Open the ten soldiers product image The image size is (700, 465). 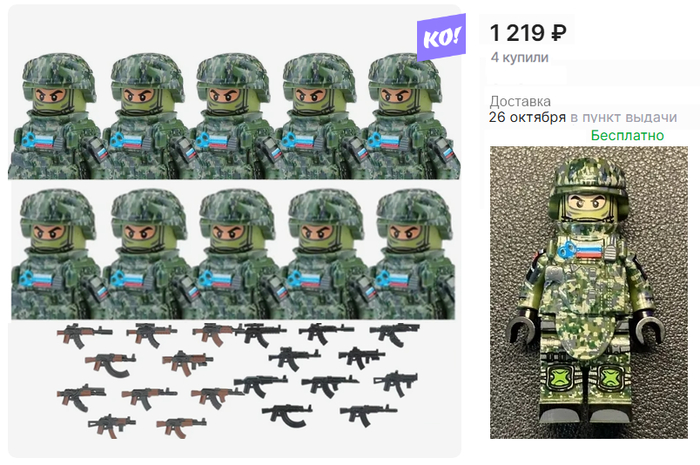(x=234, y=231)
